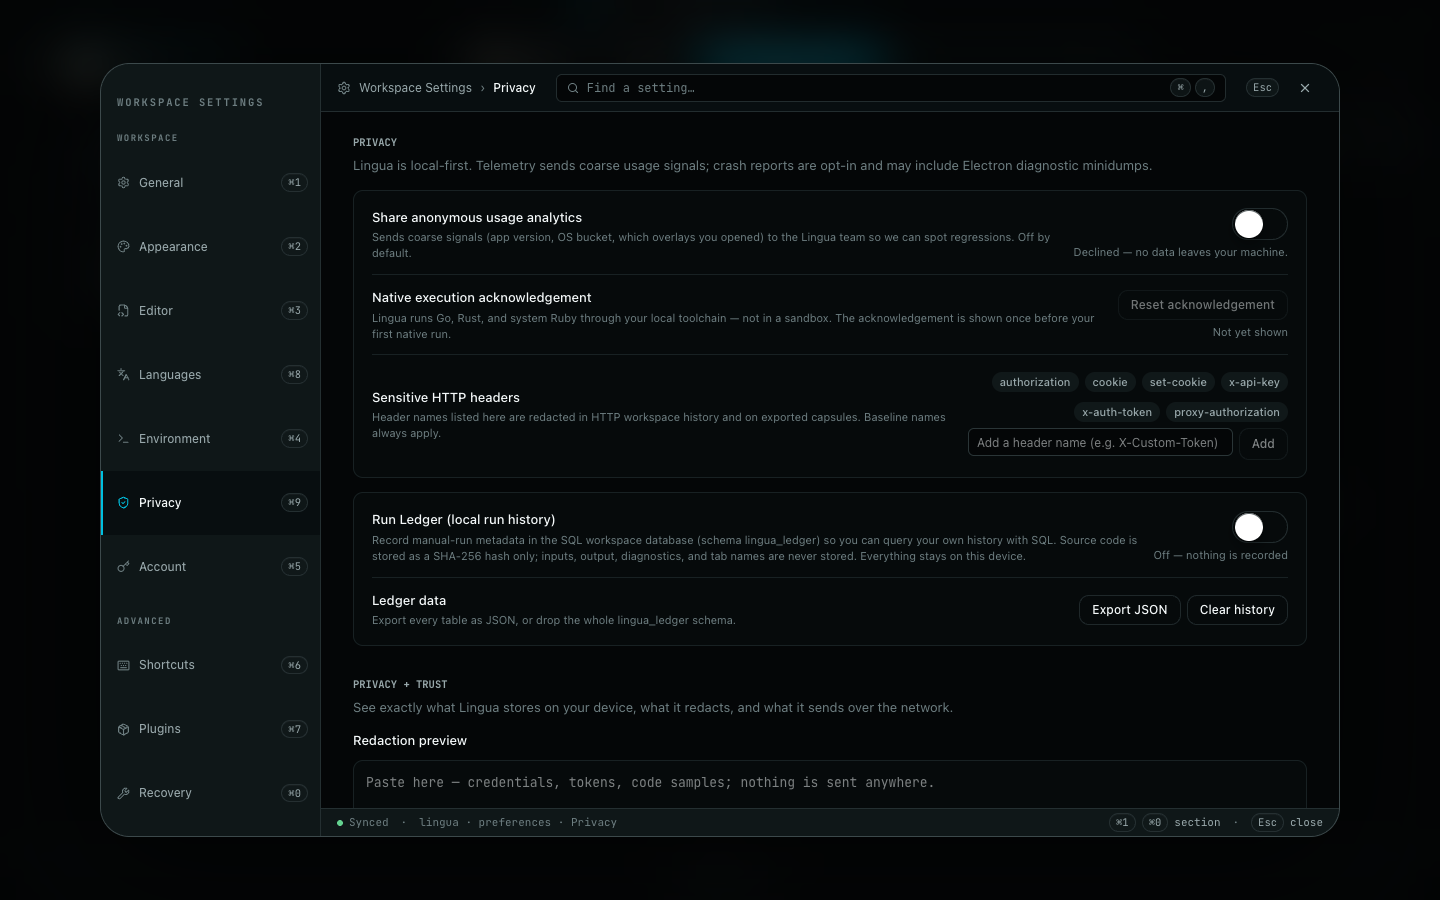Click the cookie header chip
1440x900 pixels.
pyautogui.click(x=1110, y=382)
